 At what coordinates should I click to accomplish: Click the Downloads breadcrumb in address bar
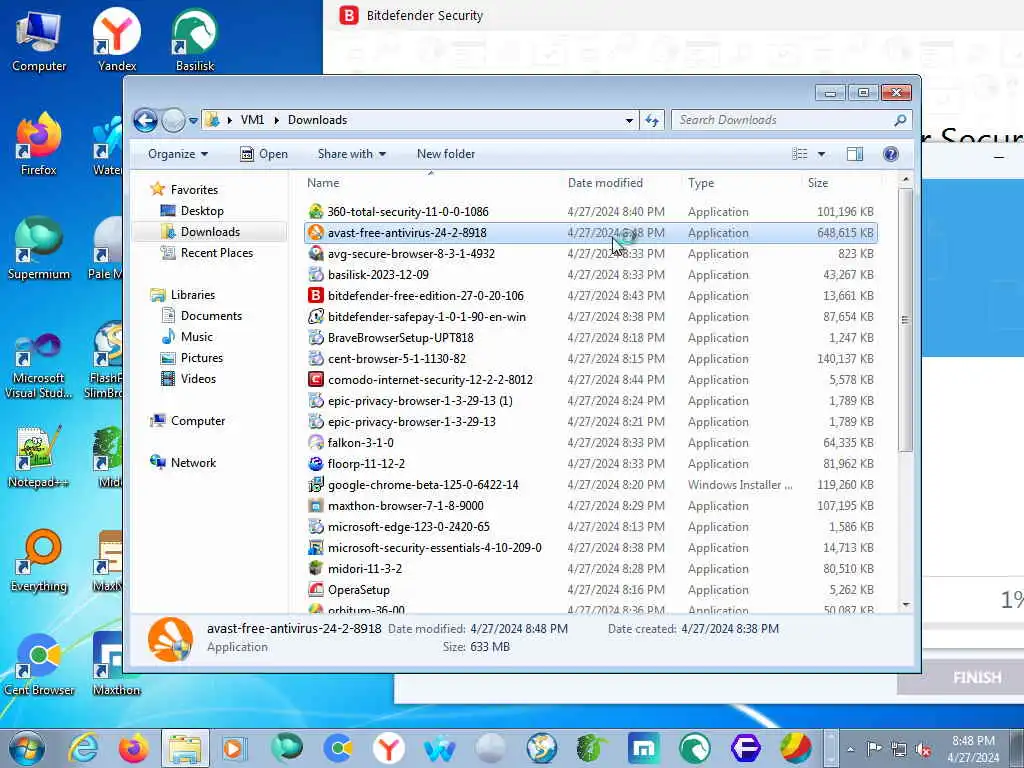(x=317, y=120)
